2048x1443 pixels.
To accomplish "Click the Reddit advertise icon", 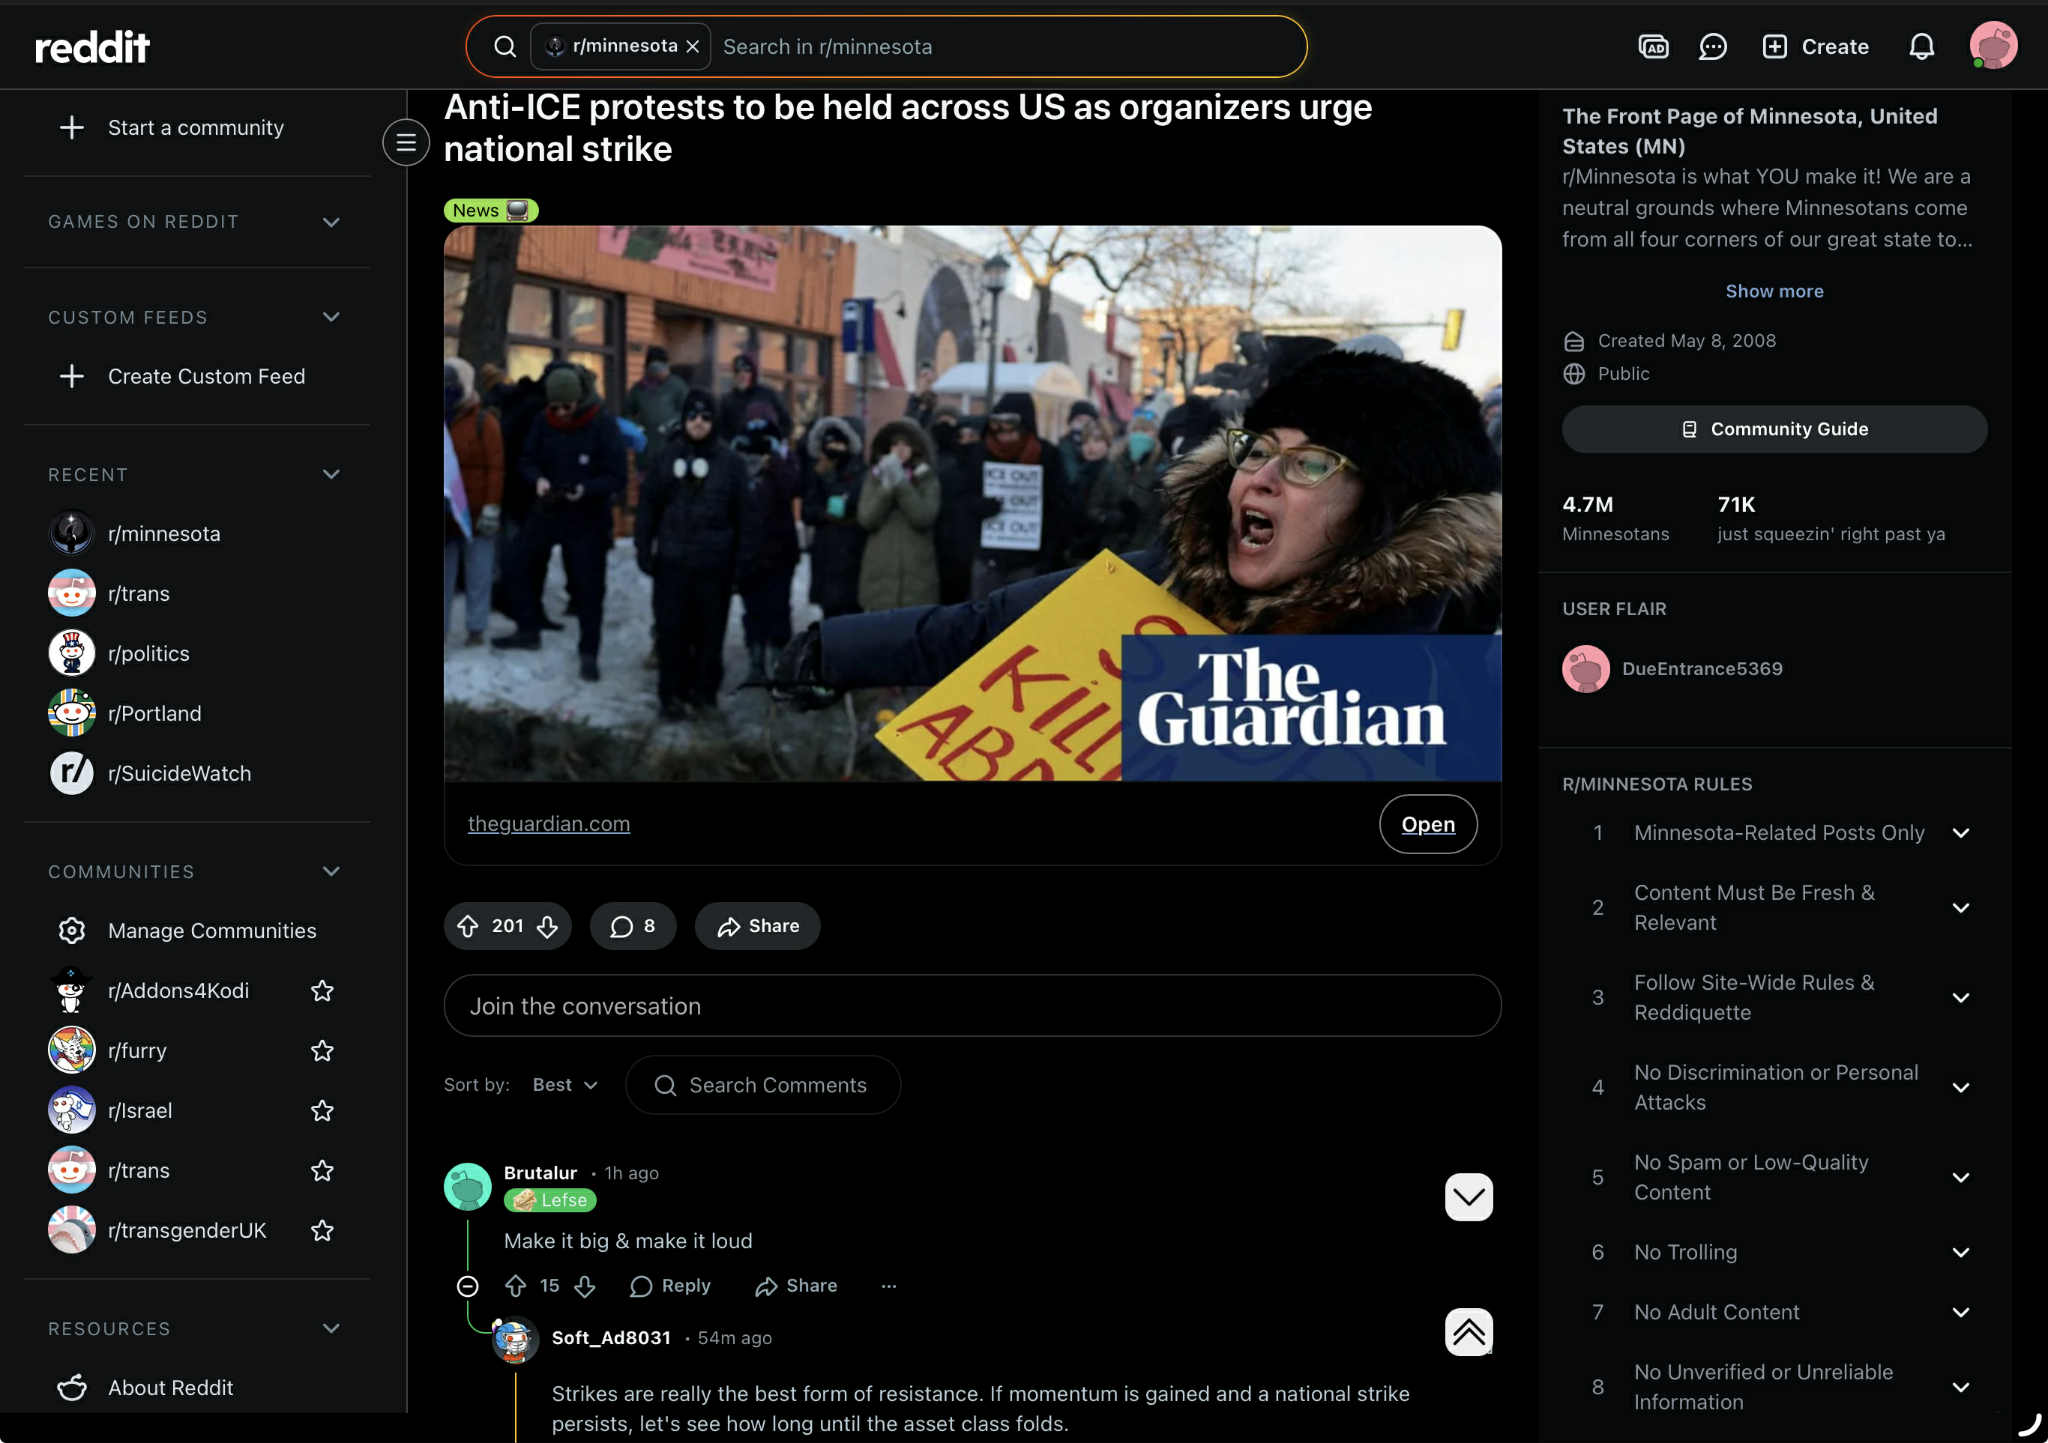I will click(x=1653, y=47).
